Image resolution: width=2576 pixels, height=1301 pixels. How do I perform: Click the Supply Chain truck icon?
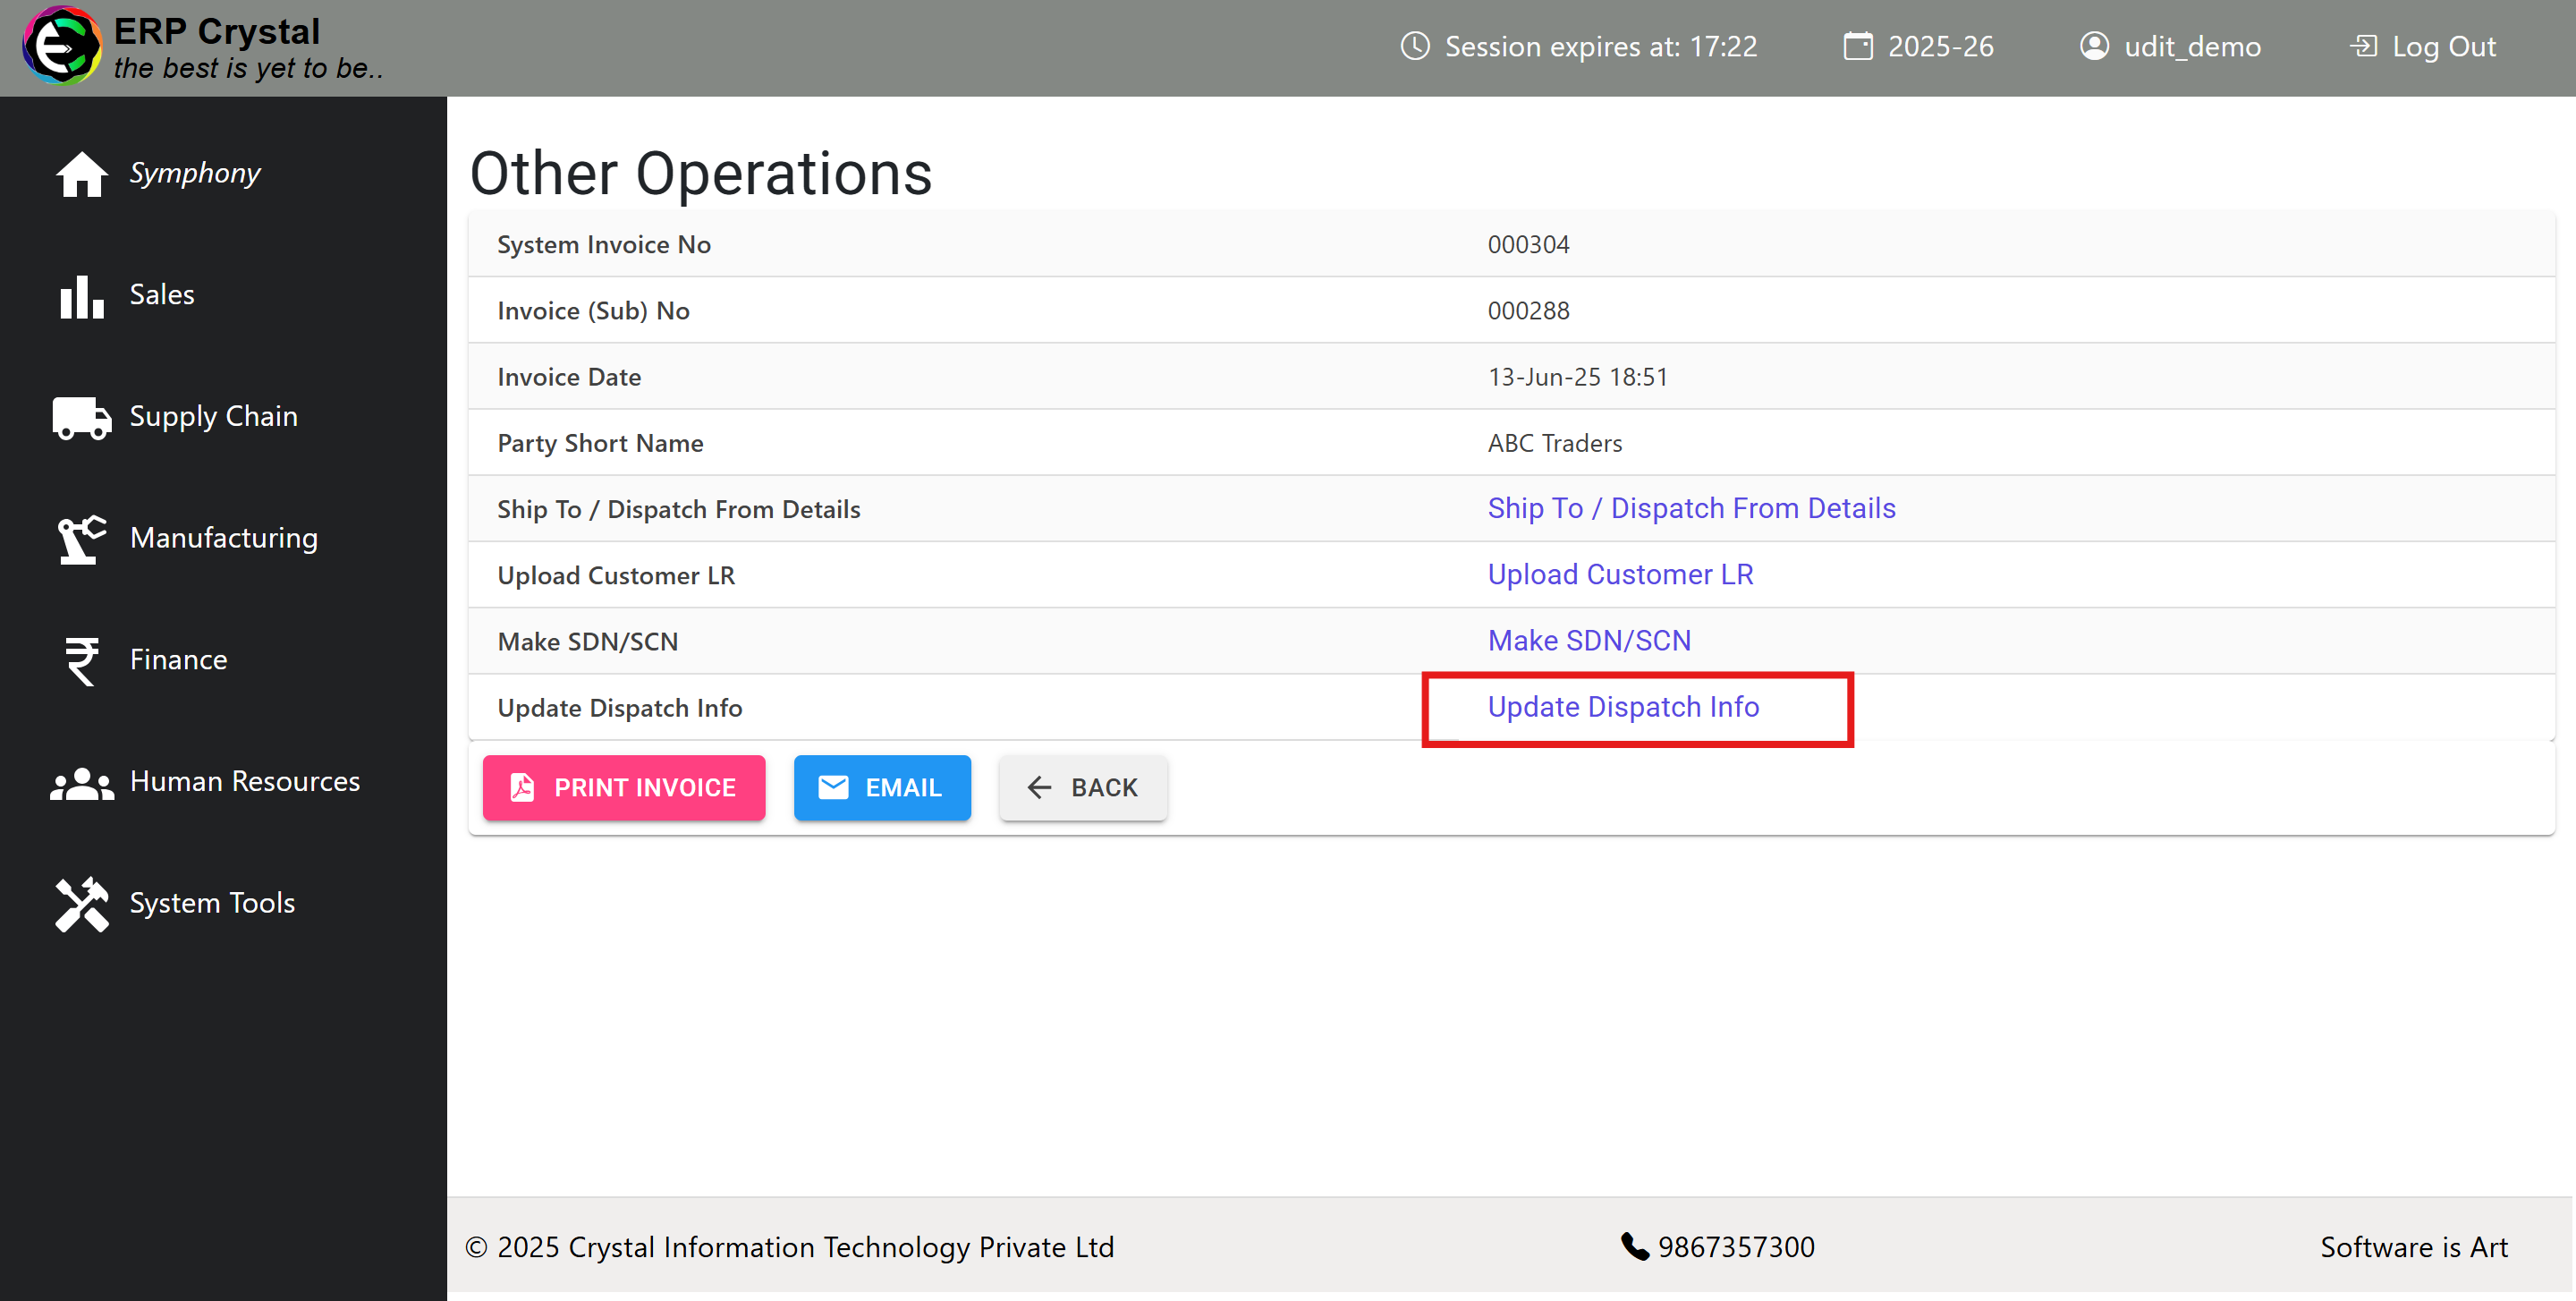tap(82, 417)
